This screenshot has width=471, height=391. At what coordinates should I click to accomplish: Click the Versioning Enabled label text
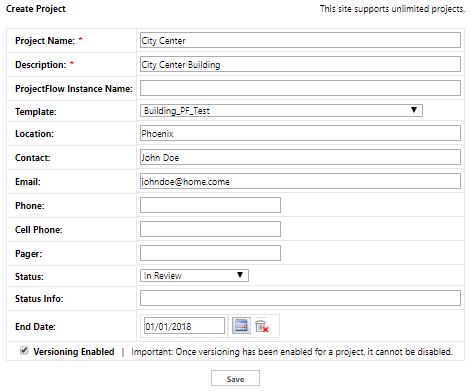coord(74,352)
